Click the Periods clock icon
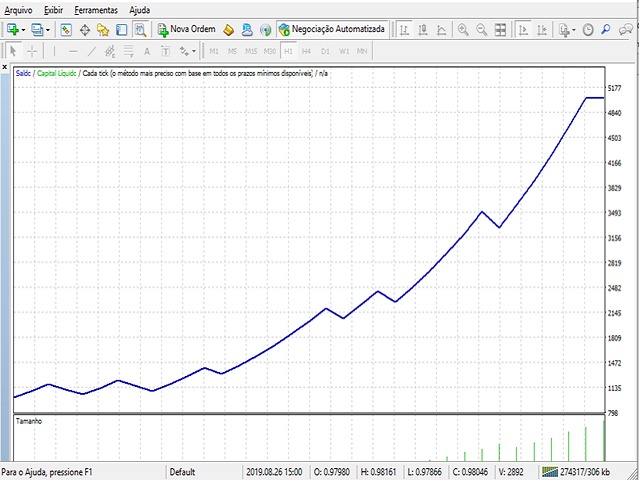 point(588,30)
